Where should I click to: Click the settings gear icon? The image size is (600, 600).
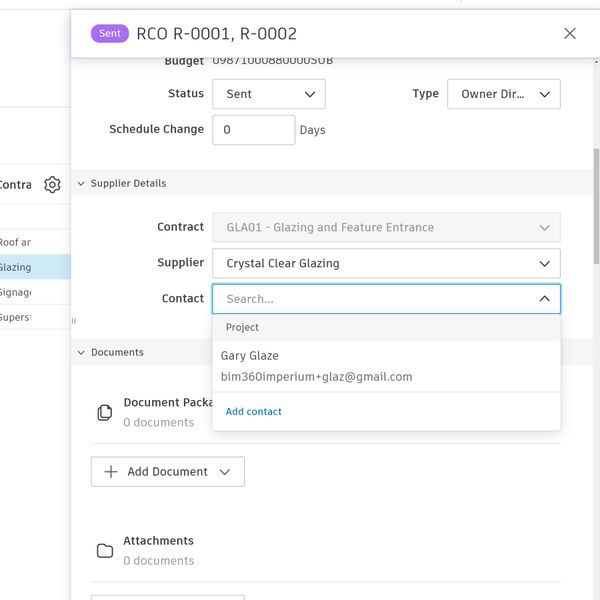tap(52, 185)
